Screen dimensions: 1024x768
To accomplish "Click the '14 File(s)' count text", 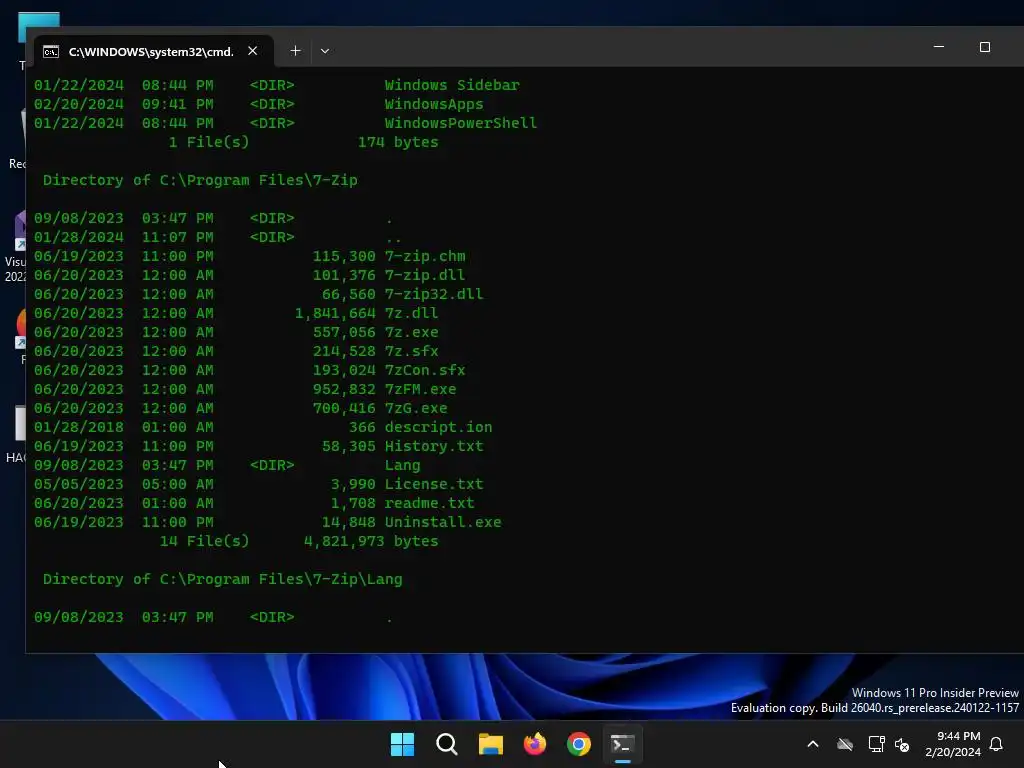I will (x=204, y=541).
